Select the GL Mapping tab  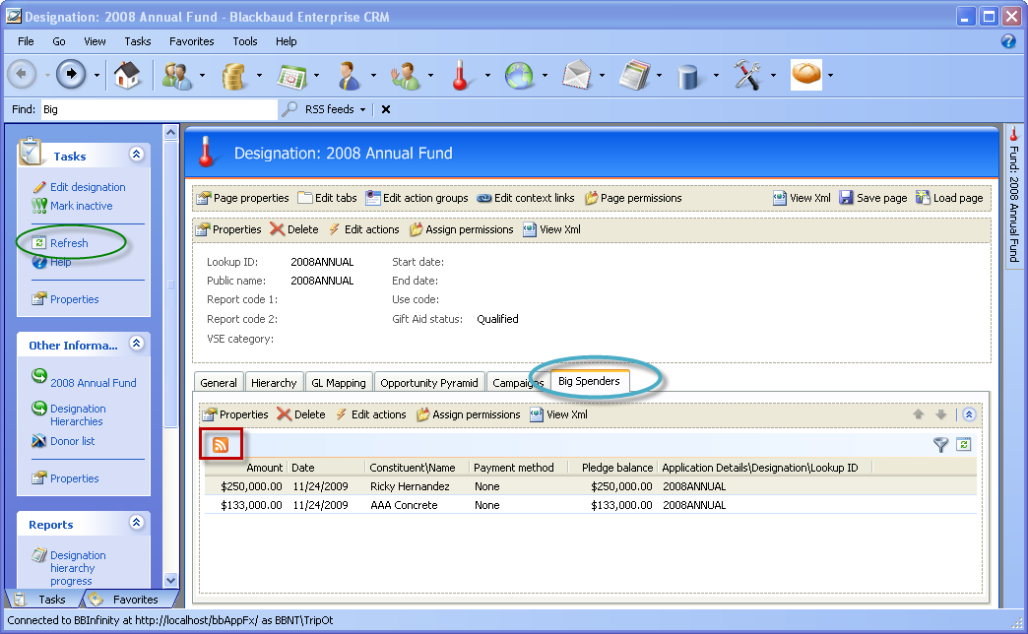pyautogui.click(x=338, y=383)
